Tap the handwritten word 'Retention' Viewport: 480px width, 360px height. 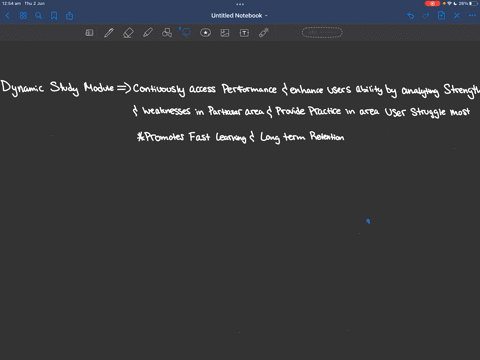tap(327, 136)
